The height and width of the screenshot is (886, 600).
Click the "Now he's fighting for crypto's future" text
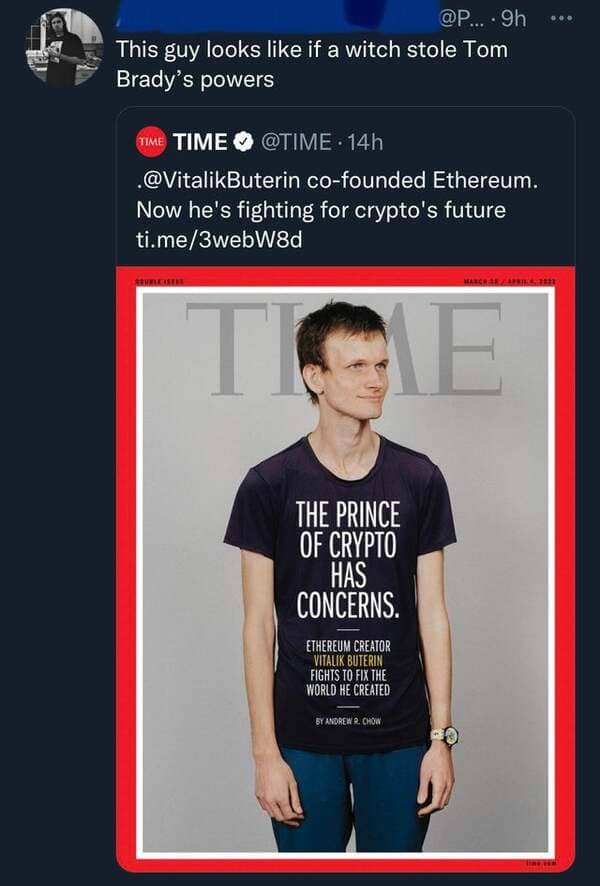(x=321, y=212)
